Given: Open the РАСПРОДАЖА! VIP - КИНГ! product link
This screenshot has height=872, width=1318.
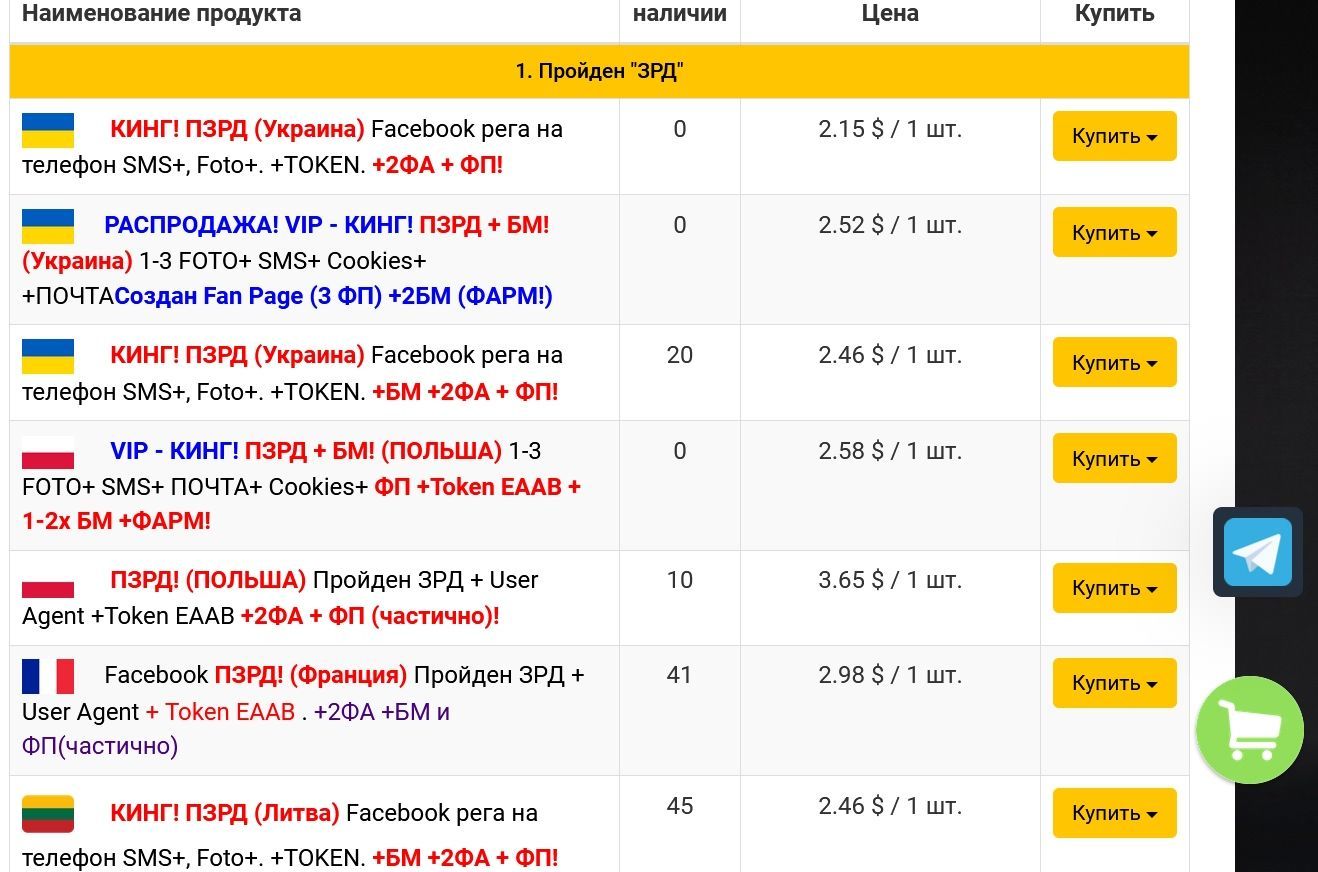Looking at the screenshot, I should point(288,260).
